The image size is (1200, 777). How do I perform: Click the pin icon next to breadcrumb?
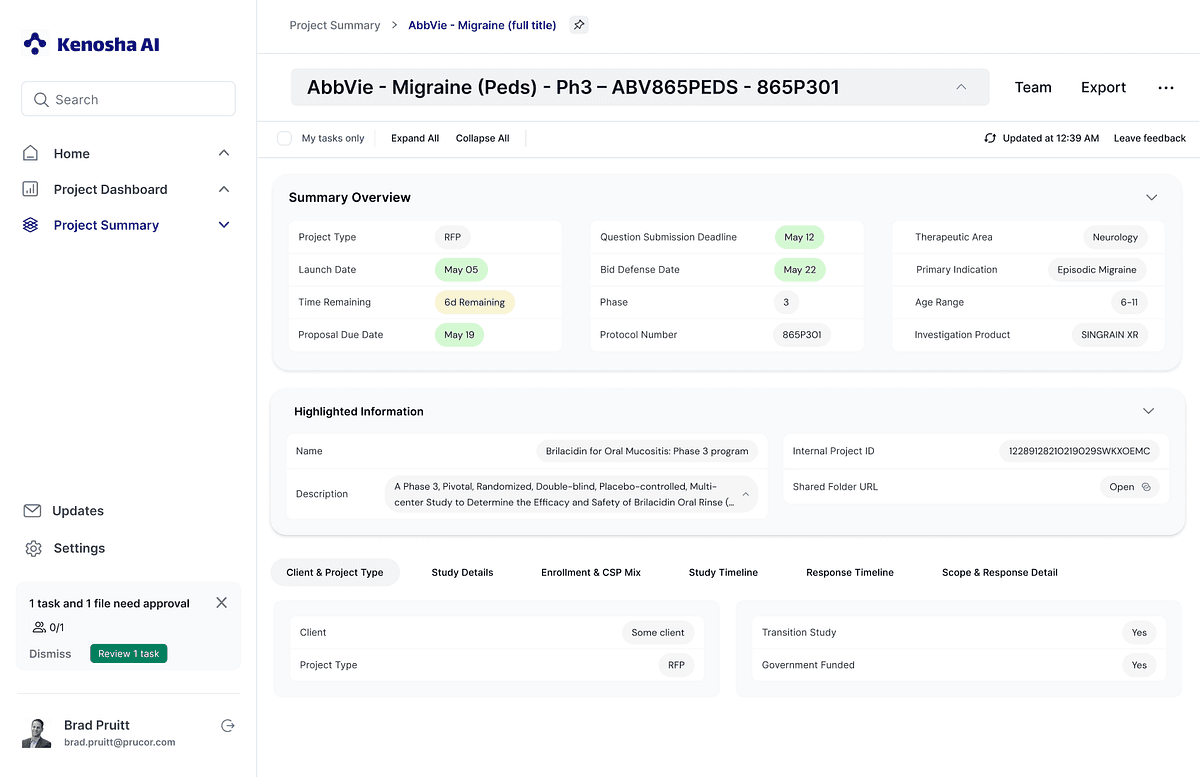pyautogui.click(x=578, y=25)
